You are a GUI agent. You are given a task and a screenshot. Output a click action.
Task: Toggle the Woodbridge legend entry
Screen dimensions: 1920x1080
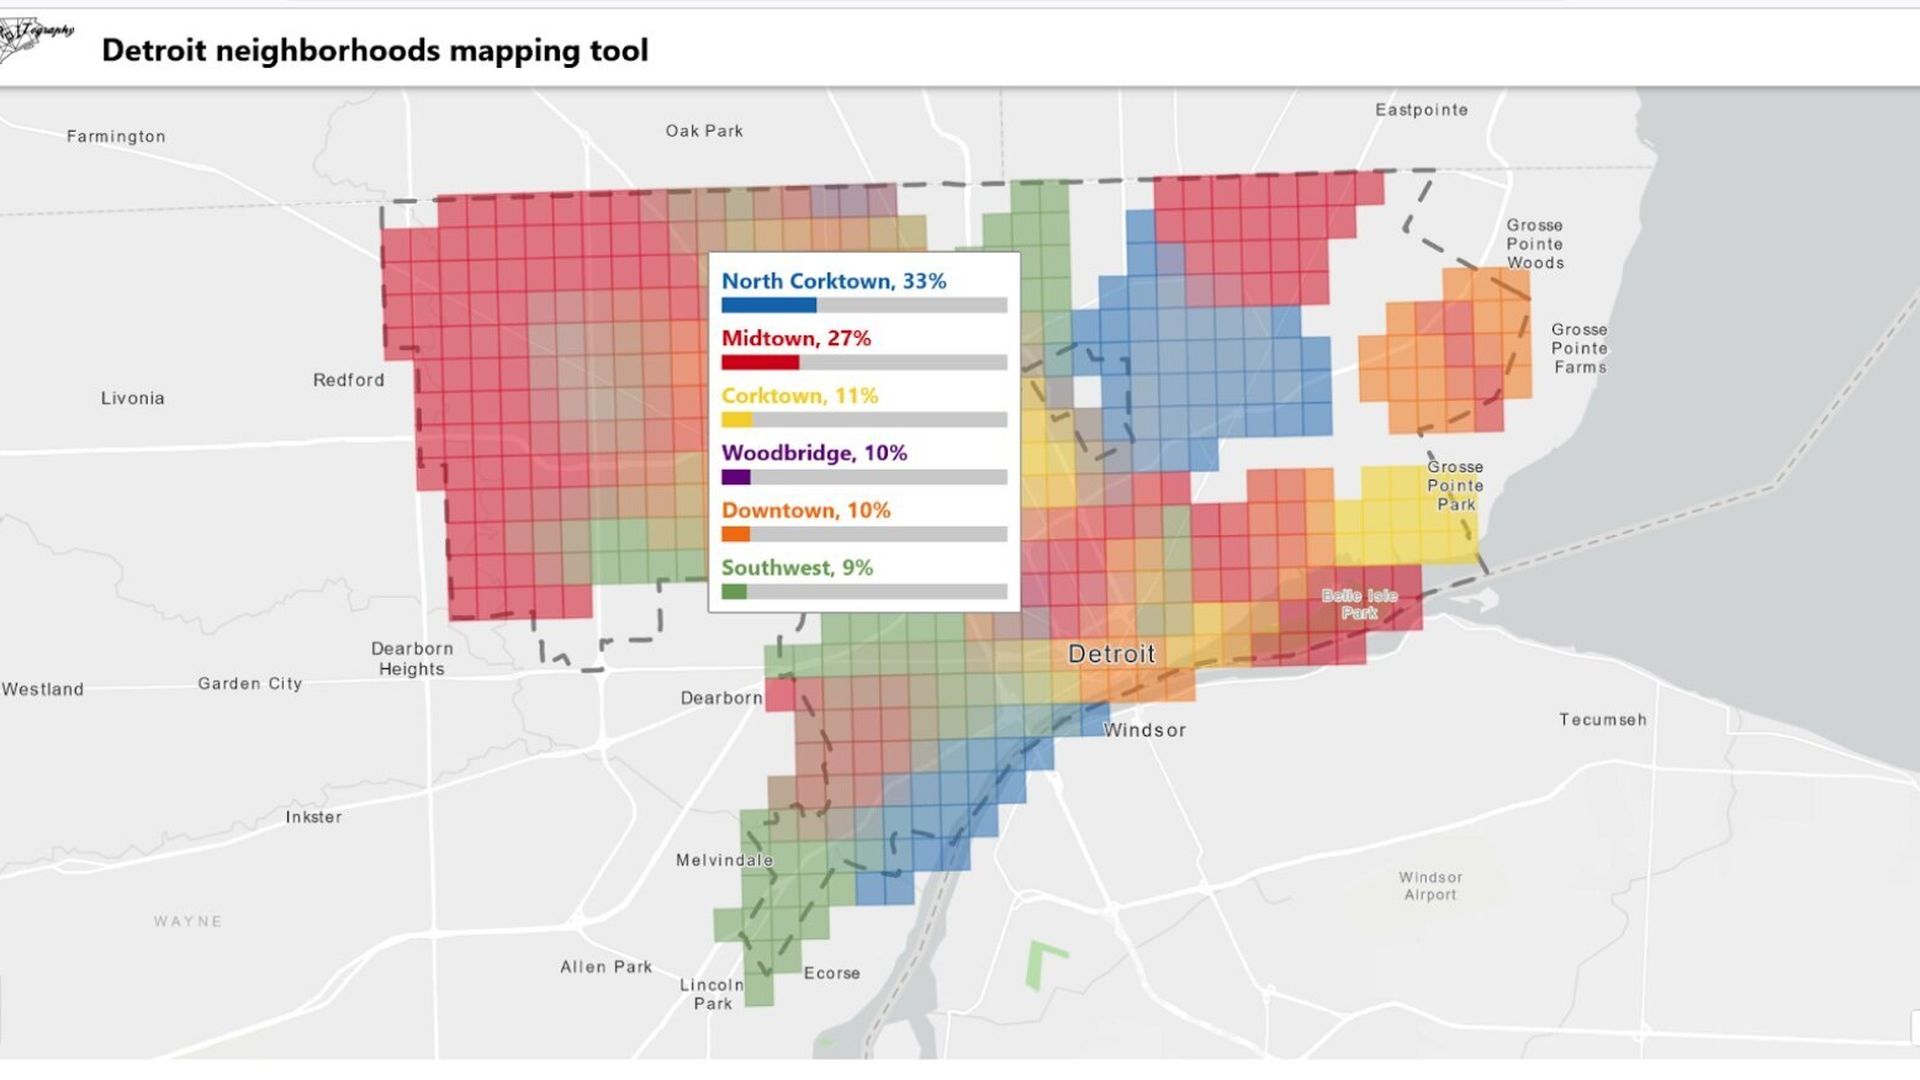point(815,453)
